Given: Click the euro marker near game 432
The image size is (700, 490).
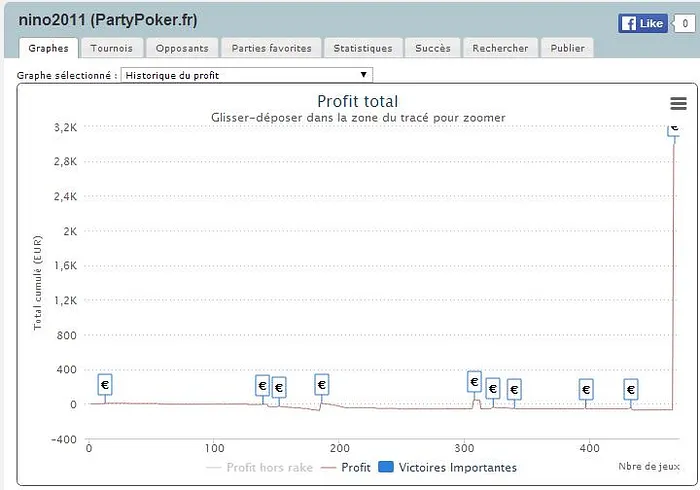Looking at the screenshot, I should click(631, 389).
